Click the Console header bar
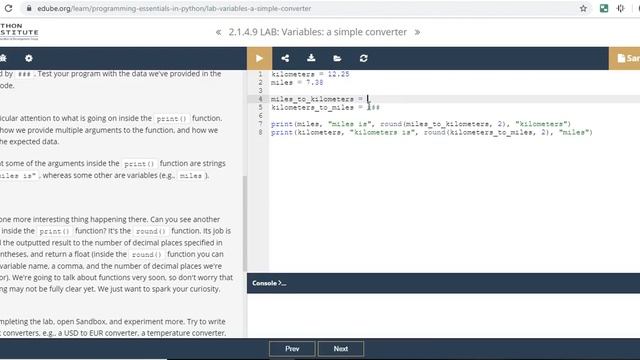The height and width of the screenshot is (360, 640). click(443, 283)
